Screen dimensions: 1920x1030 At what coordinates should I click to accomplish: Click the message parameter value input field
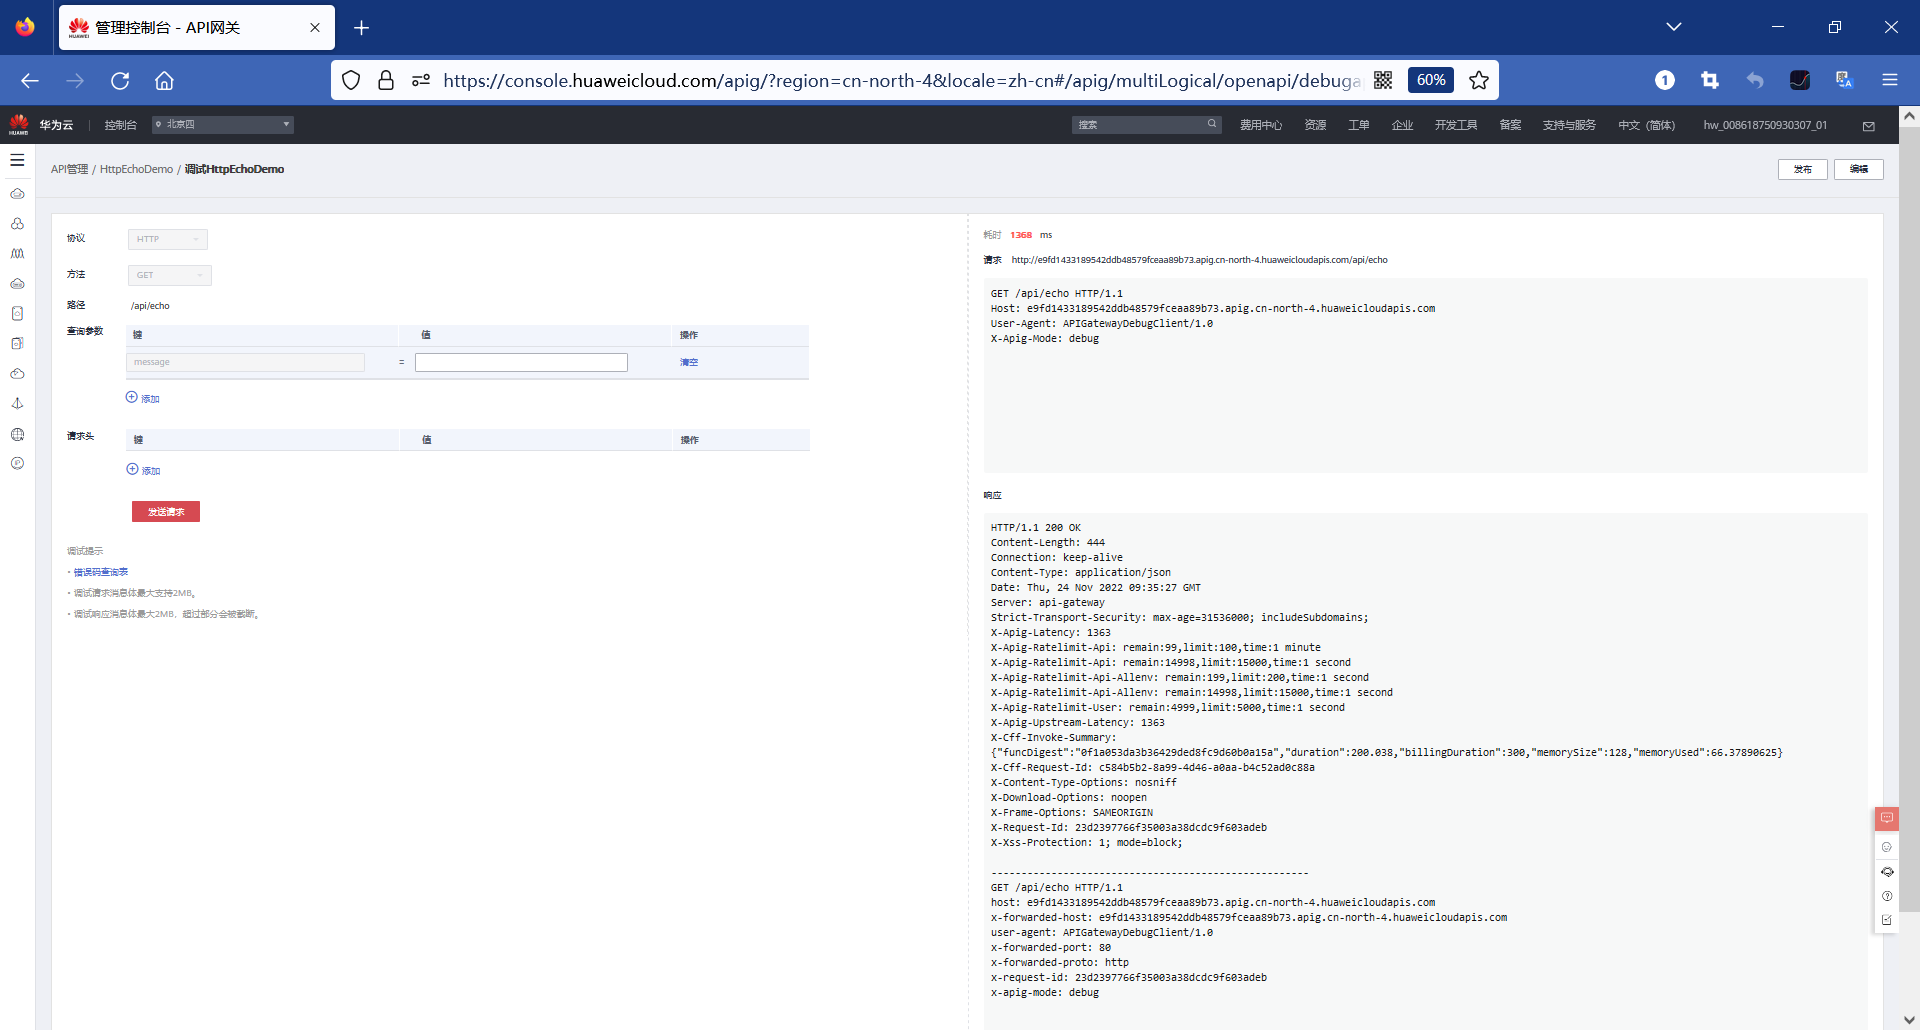[521, 362]
